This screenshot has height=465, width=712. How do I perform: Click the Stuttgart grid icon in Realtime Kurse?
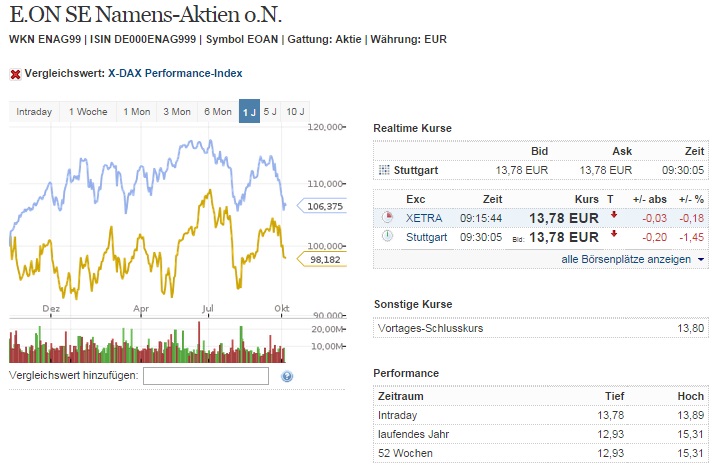[384, 170]
